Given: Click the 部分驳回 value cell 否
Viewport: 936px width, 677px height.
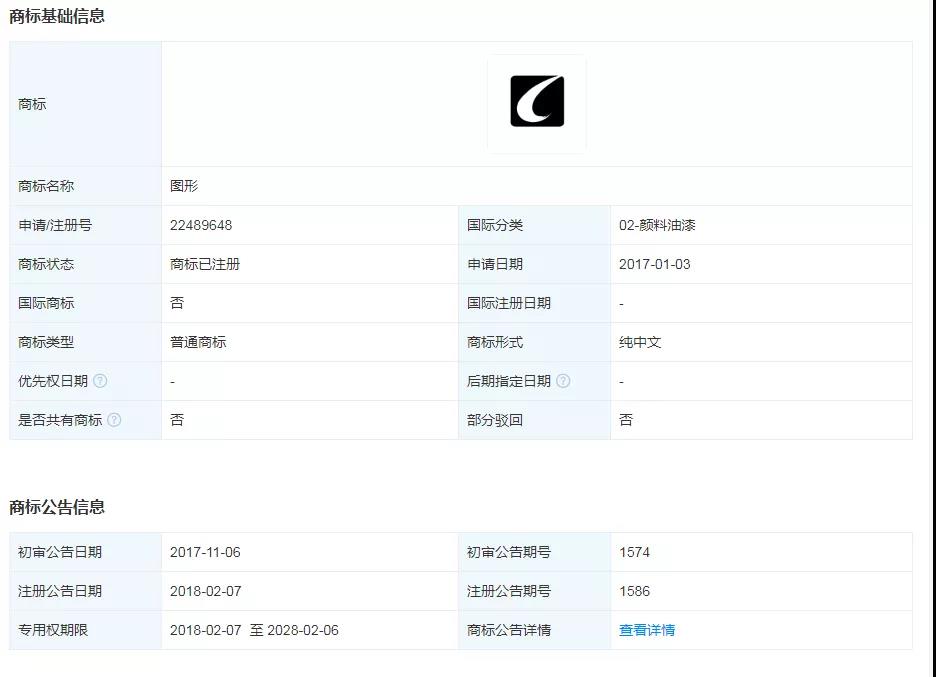Looking at the screenshot, I should 624,420.
